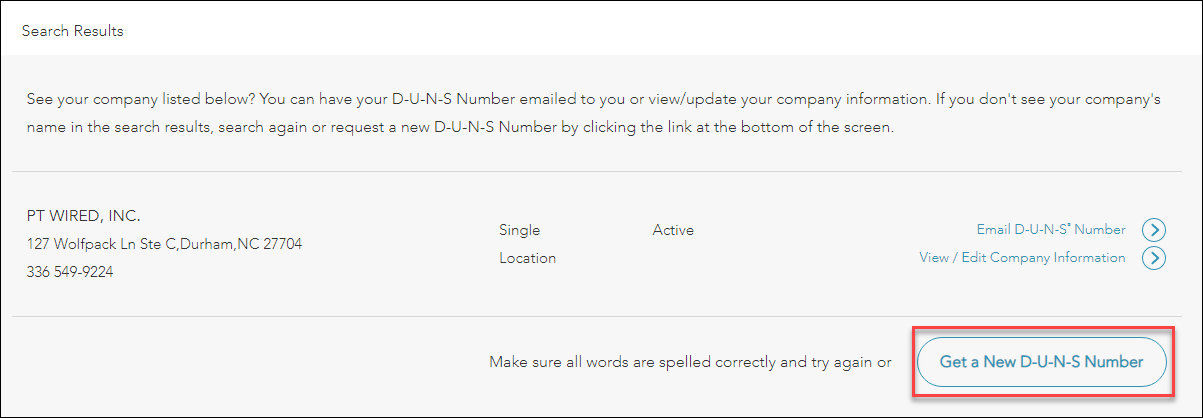Open the Email D-U-N-S Number link
Image resolution: width=1203 pixels, height=418 pixels.
(1050, 230)
